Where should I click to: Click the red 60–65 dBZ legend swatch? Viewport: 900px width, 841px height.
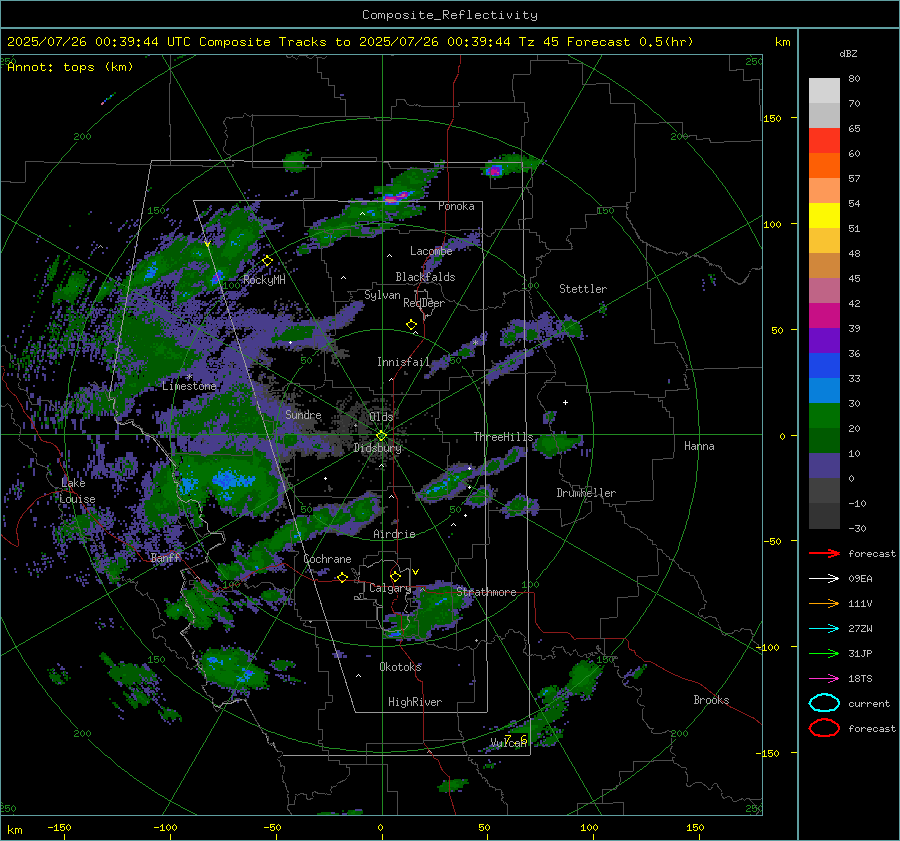click(x=824, y=141)
